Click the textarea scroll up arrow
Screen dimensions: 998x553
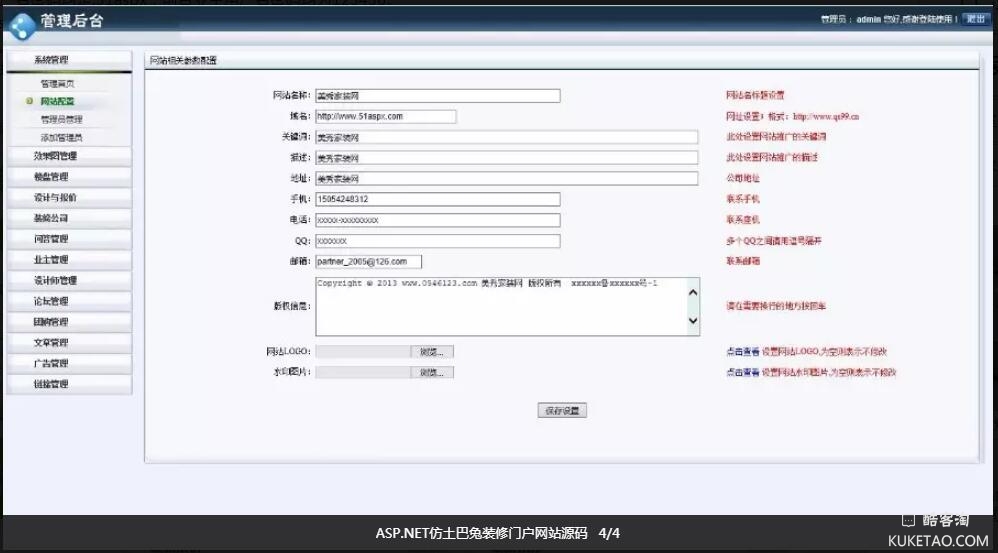pos(693,292)
